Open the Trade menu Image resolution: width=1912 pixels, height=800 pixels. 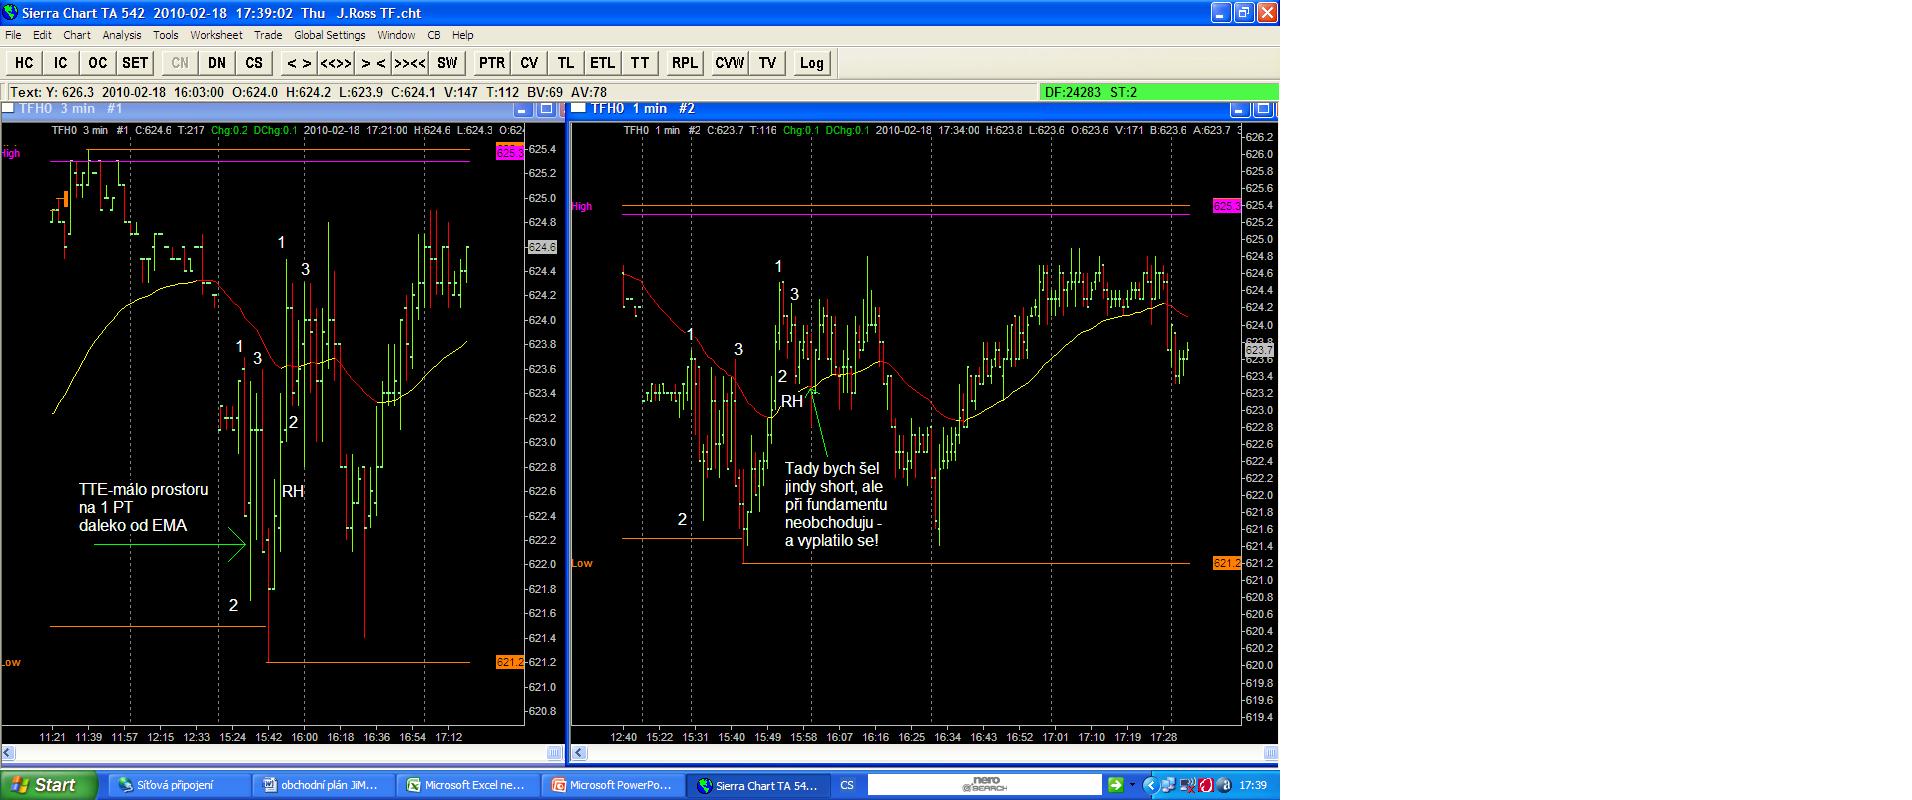(x=268, y=35)
